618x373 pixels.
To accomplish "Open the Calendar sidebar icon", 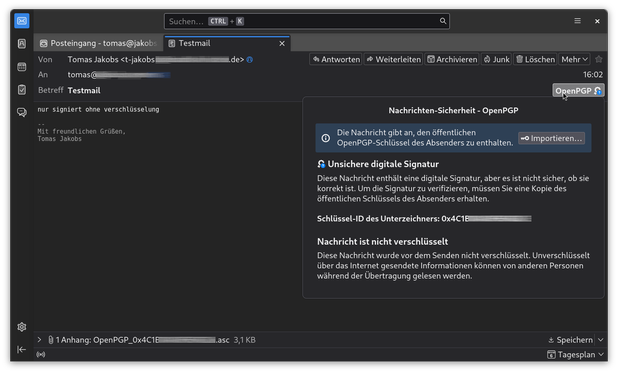I will 22,67.
